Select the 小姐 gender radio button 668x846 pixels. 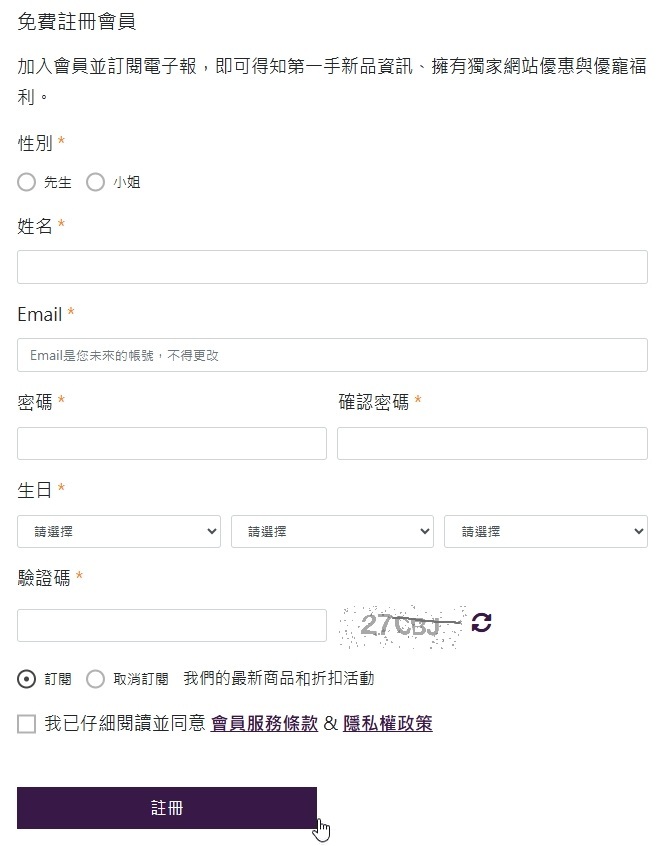[96, 182]
